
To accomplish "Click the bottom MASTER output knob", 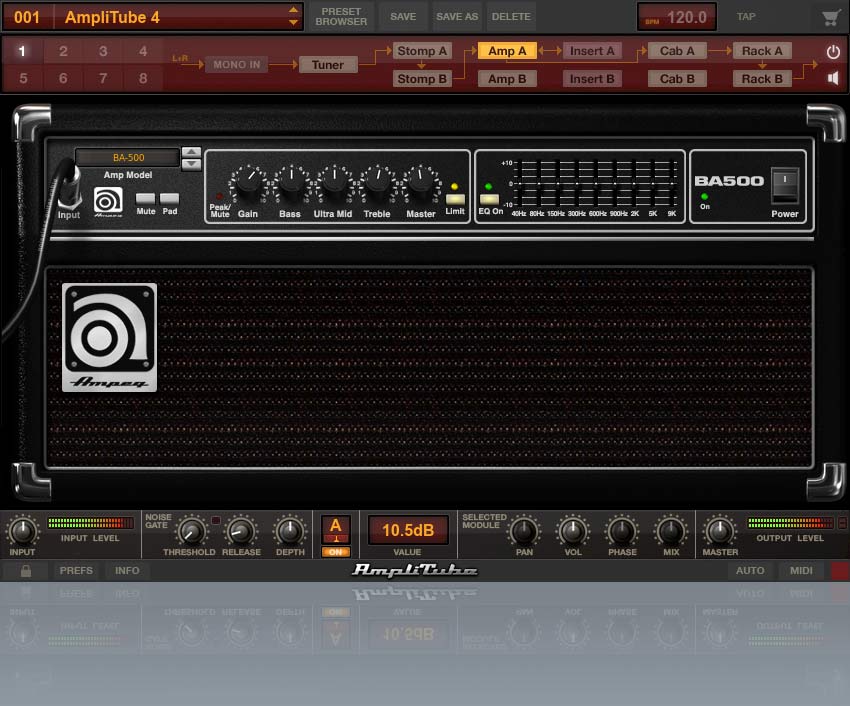I will pyautogui.click(x=720, y=531).
